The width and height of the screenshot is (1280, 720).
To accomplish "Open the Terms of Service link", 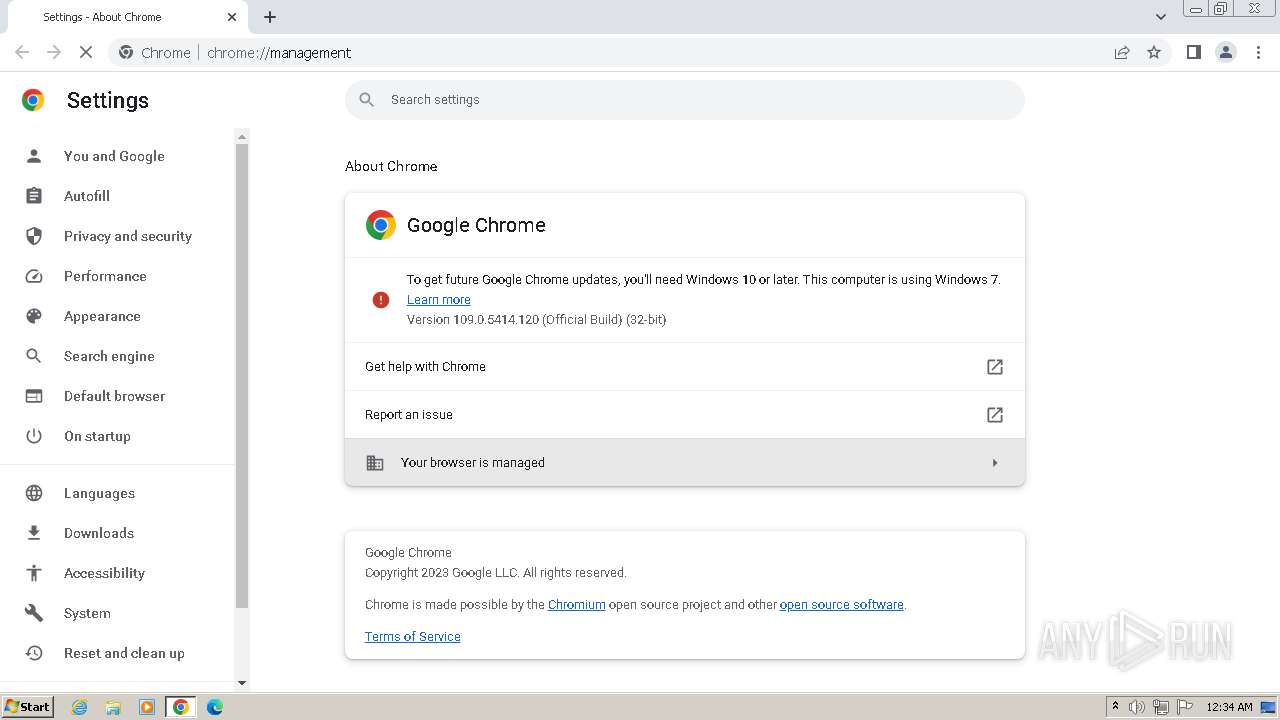I will point(412,637).
